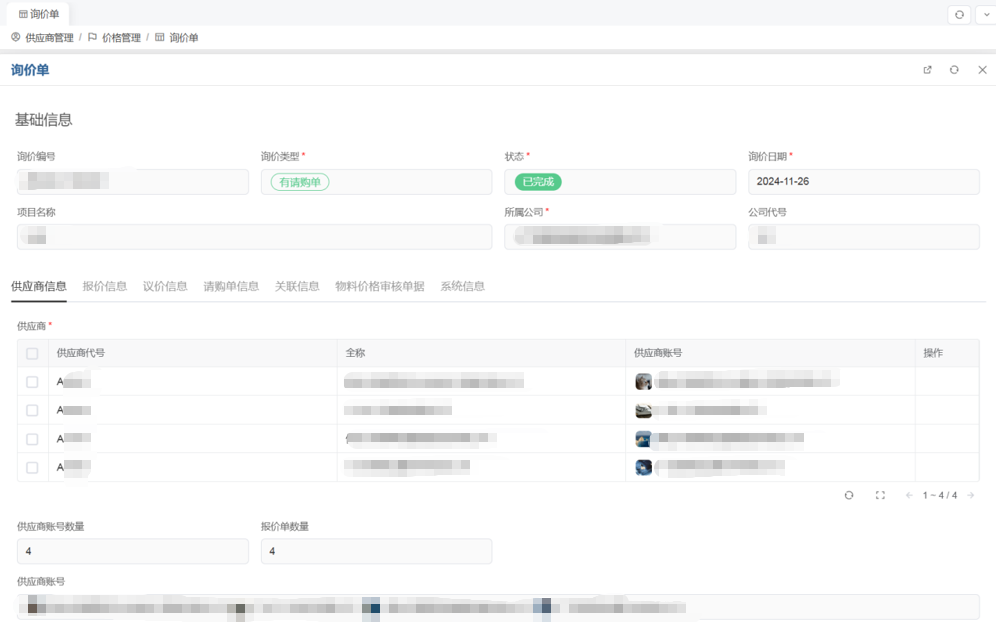
Task: Click the first supplier account avatar
Action: click(644, 381)
